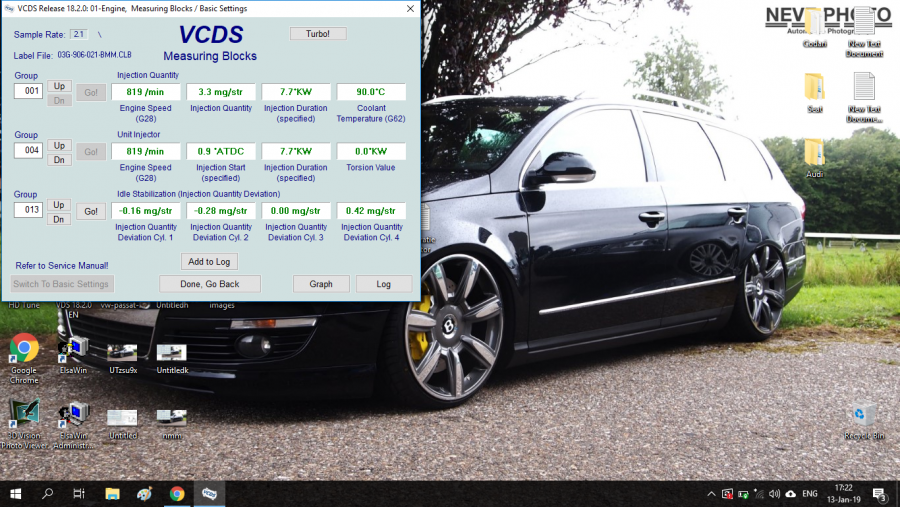The height and width of the screenshot is (507, 900).
Task: Click Done, Go Back button
Action: click(210, 284)
